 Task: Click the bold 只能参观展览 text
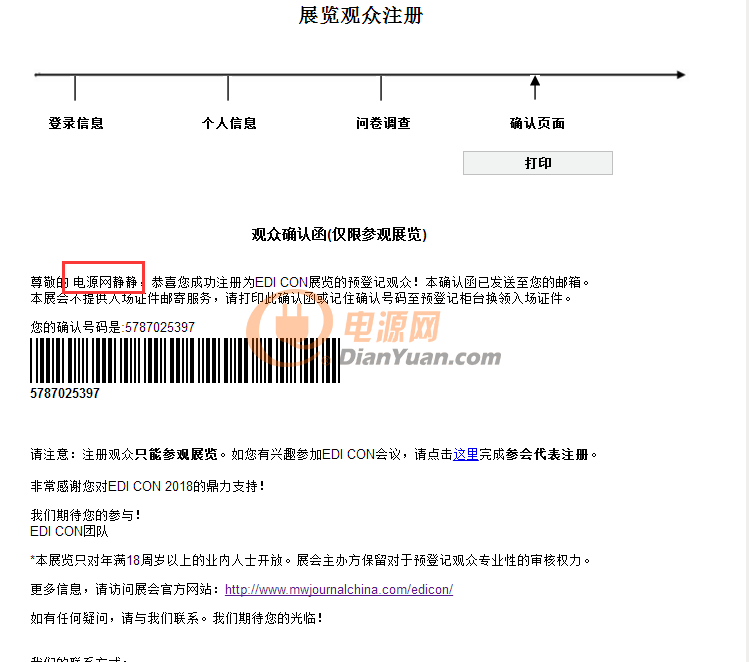[176, 454]
